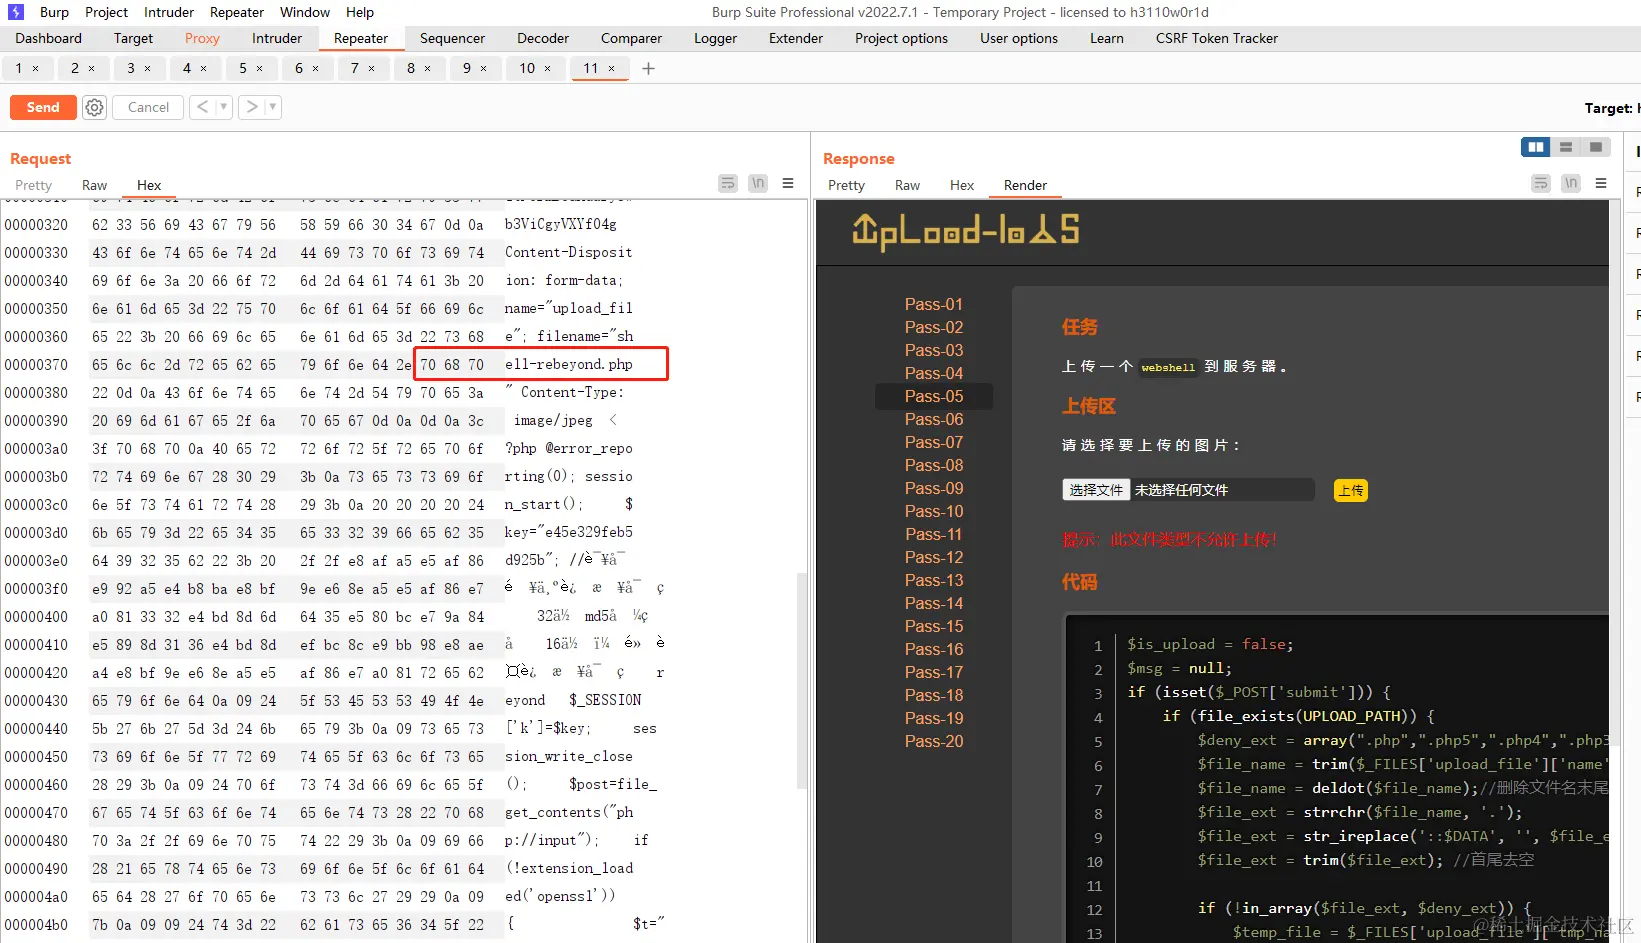Close Repeater tab 7

(371, 68)
